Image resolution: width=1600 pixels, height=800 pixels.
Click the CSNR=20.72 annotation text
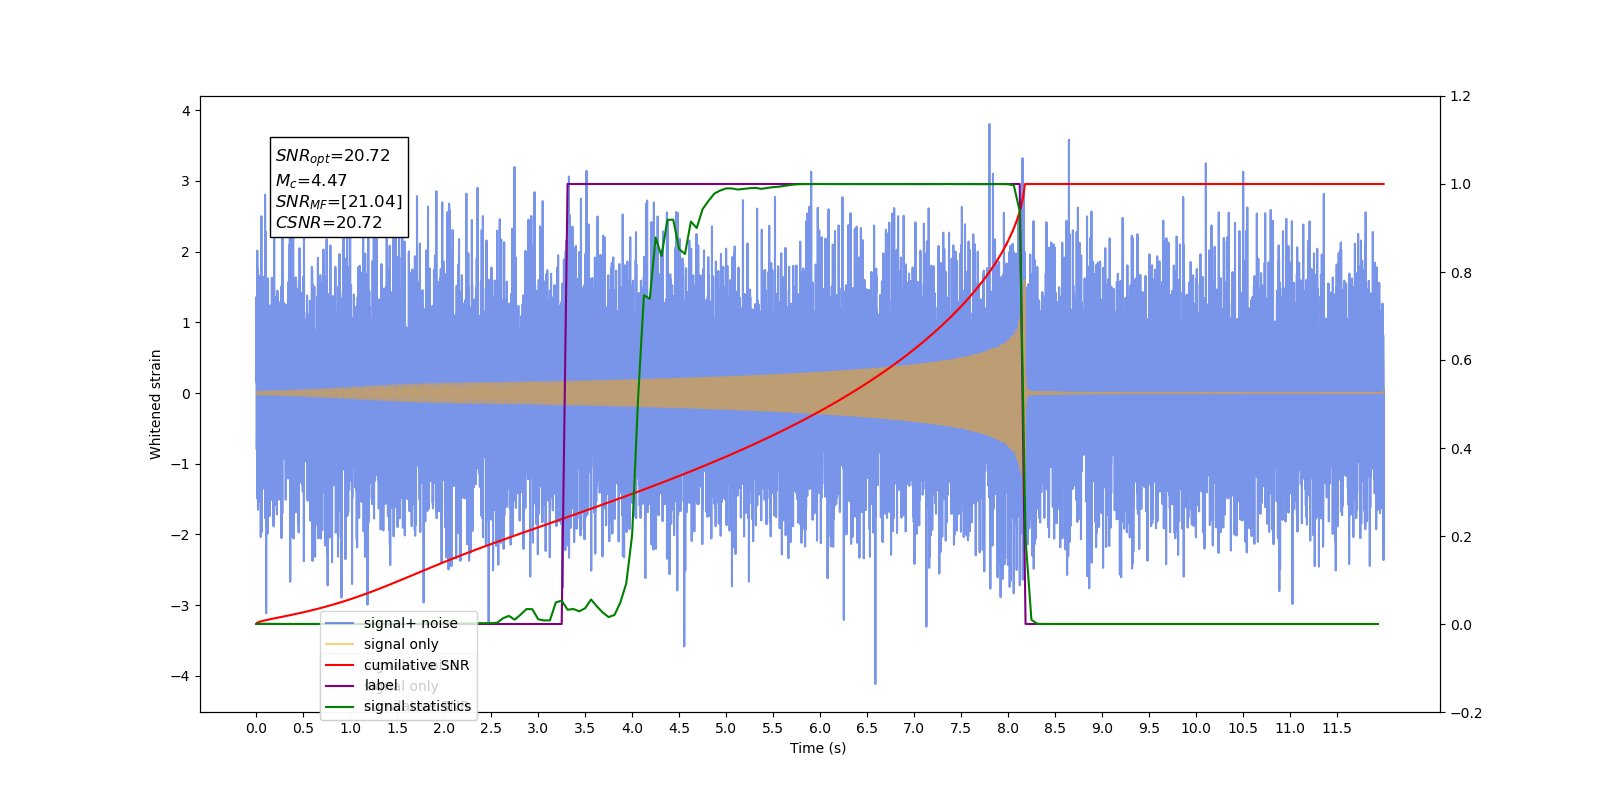tap(329, 223)
